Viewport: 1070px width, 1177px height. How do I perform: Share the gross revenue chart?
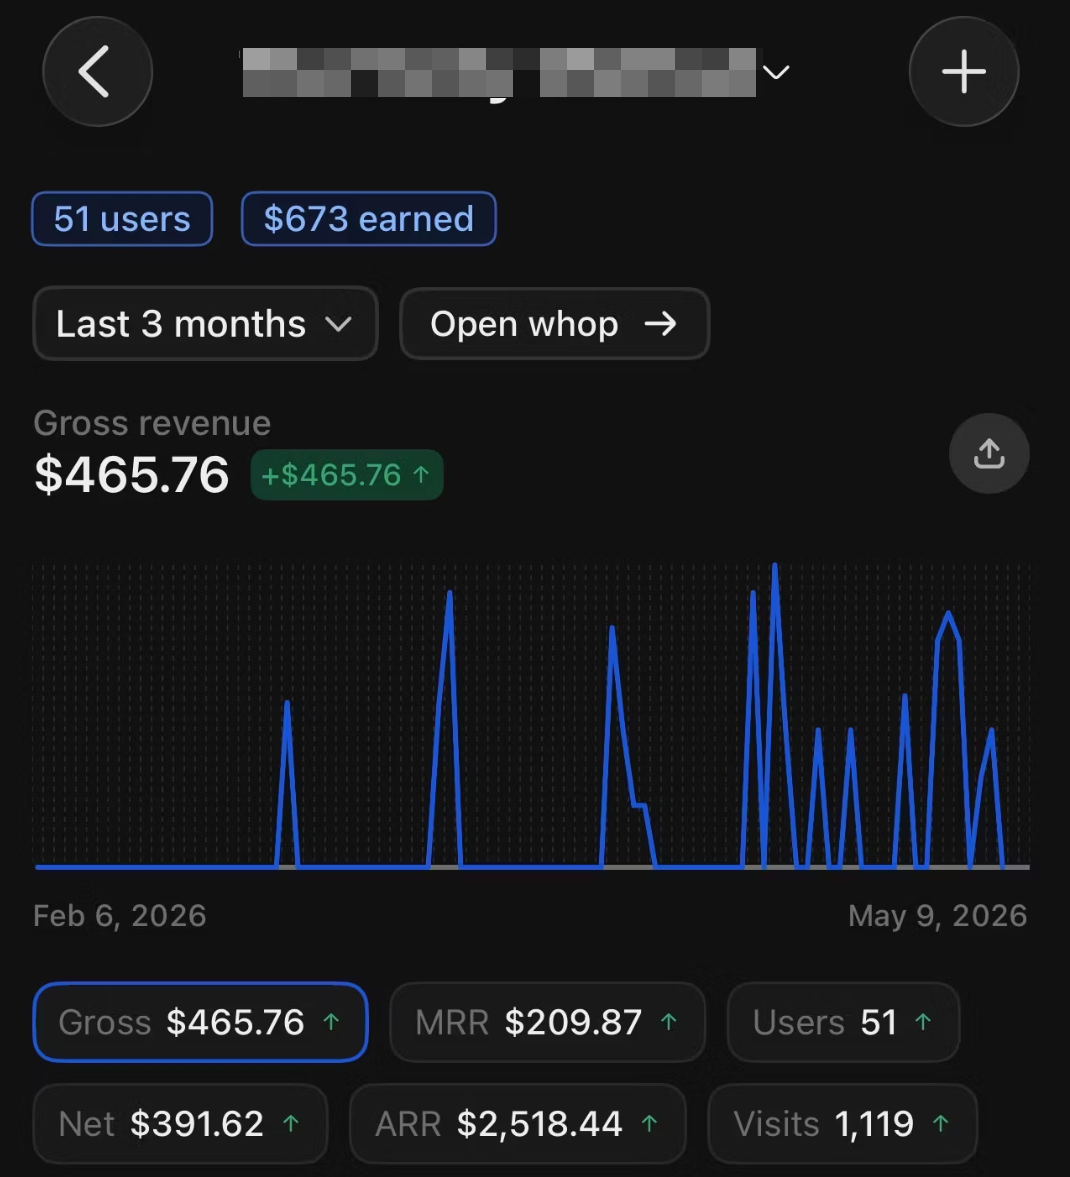989,453
